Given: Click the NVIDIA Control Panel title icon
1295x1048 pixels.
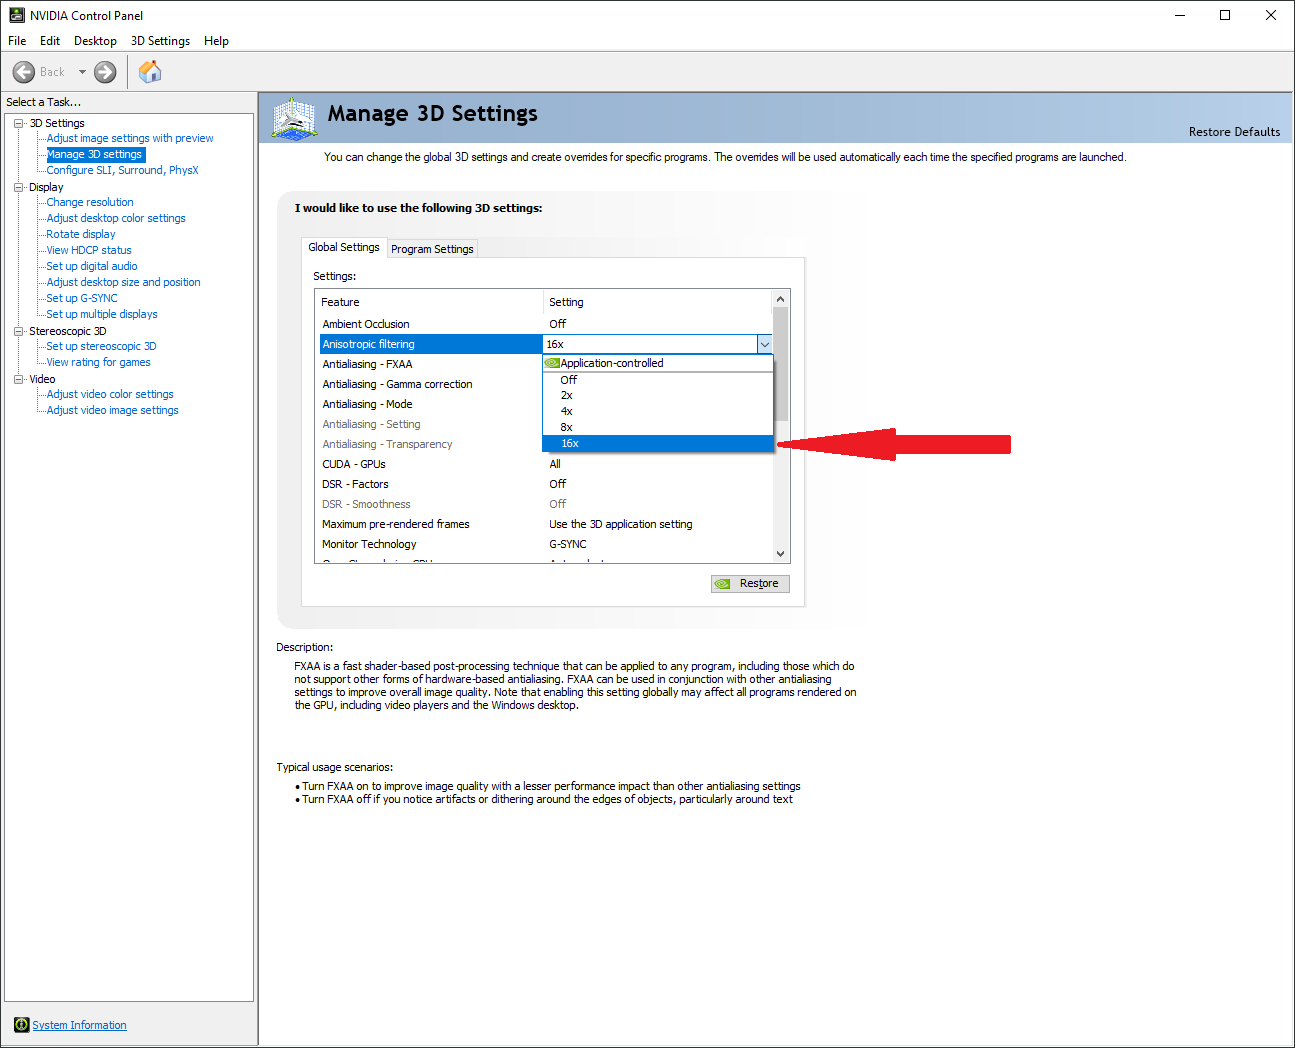Looking at the screenshot, I should coord(16,15).
